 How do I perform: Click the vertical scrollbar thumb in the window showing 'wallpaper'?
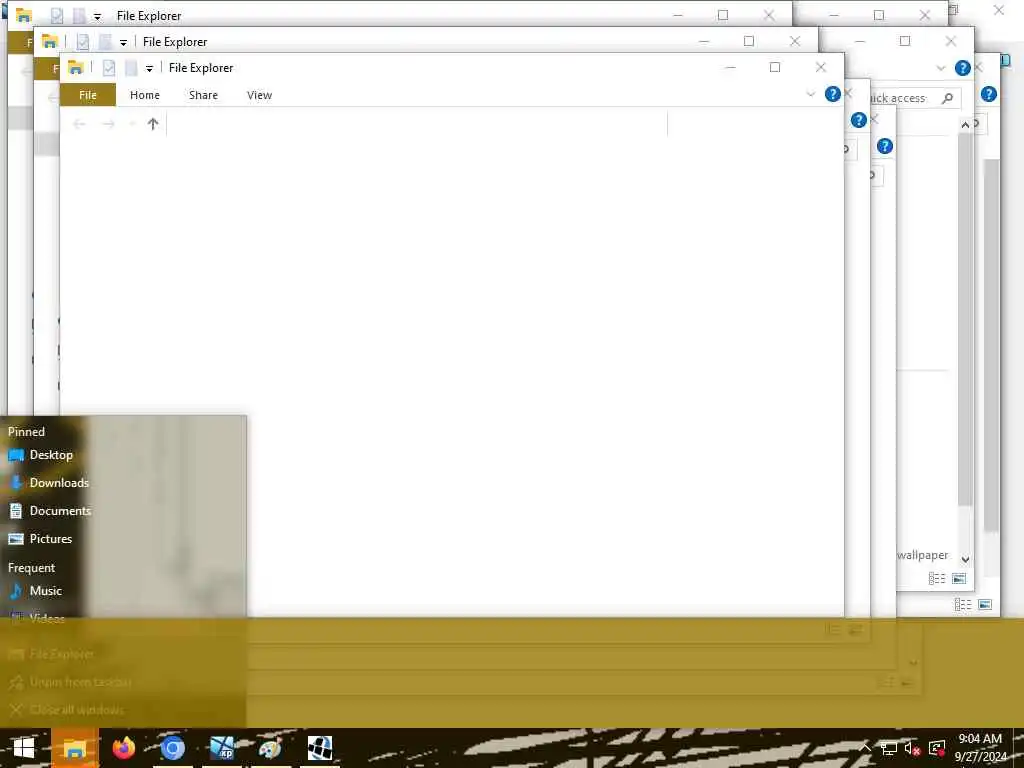pyautogui.click(x=965, y=319)
